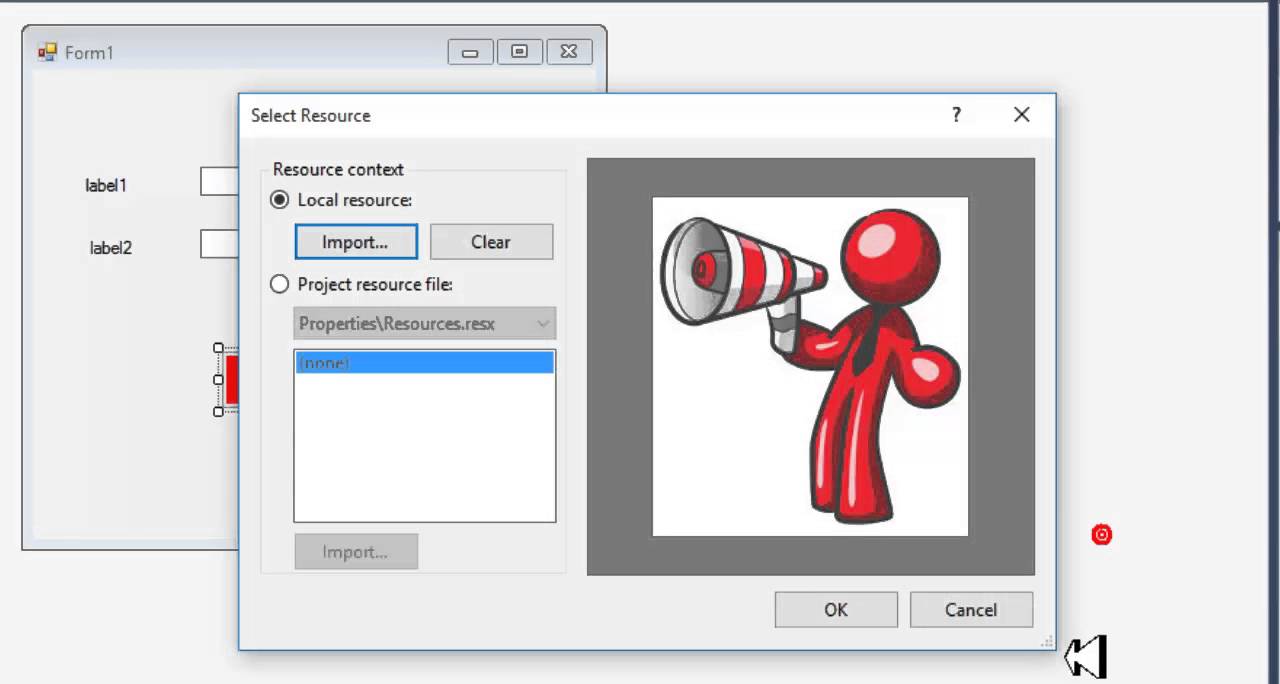
Task: Select the Project resource file radio button
Action: (280, 284)
